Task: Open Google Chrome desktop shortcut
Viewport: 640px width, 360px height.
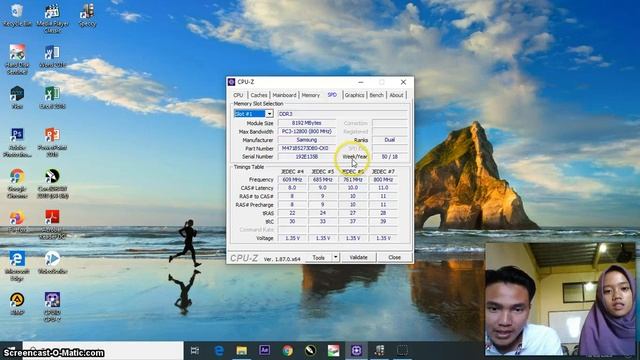Action: [17, 183]
